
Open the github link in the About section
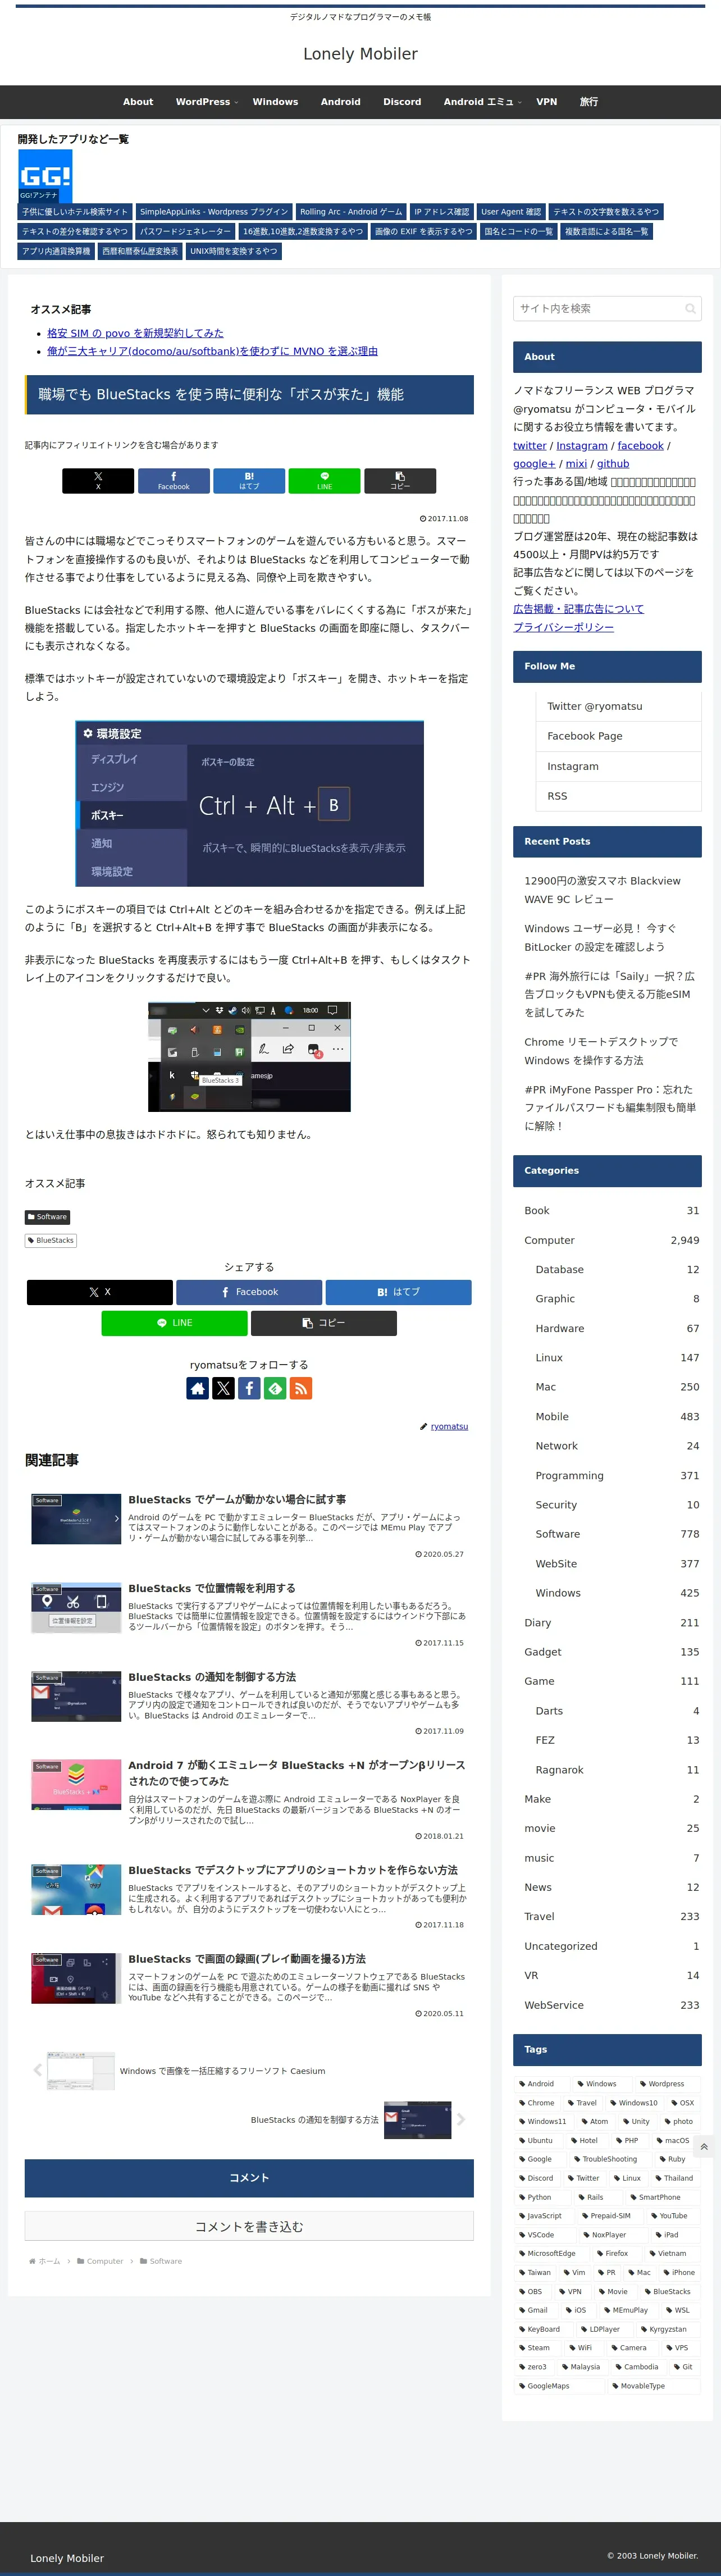[x=613, y=464]
